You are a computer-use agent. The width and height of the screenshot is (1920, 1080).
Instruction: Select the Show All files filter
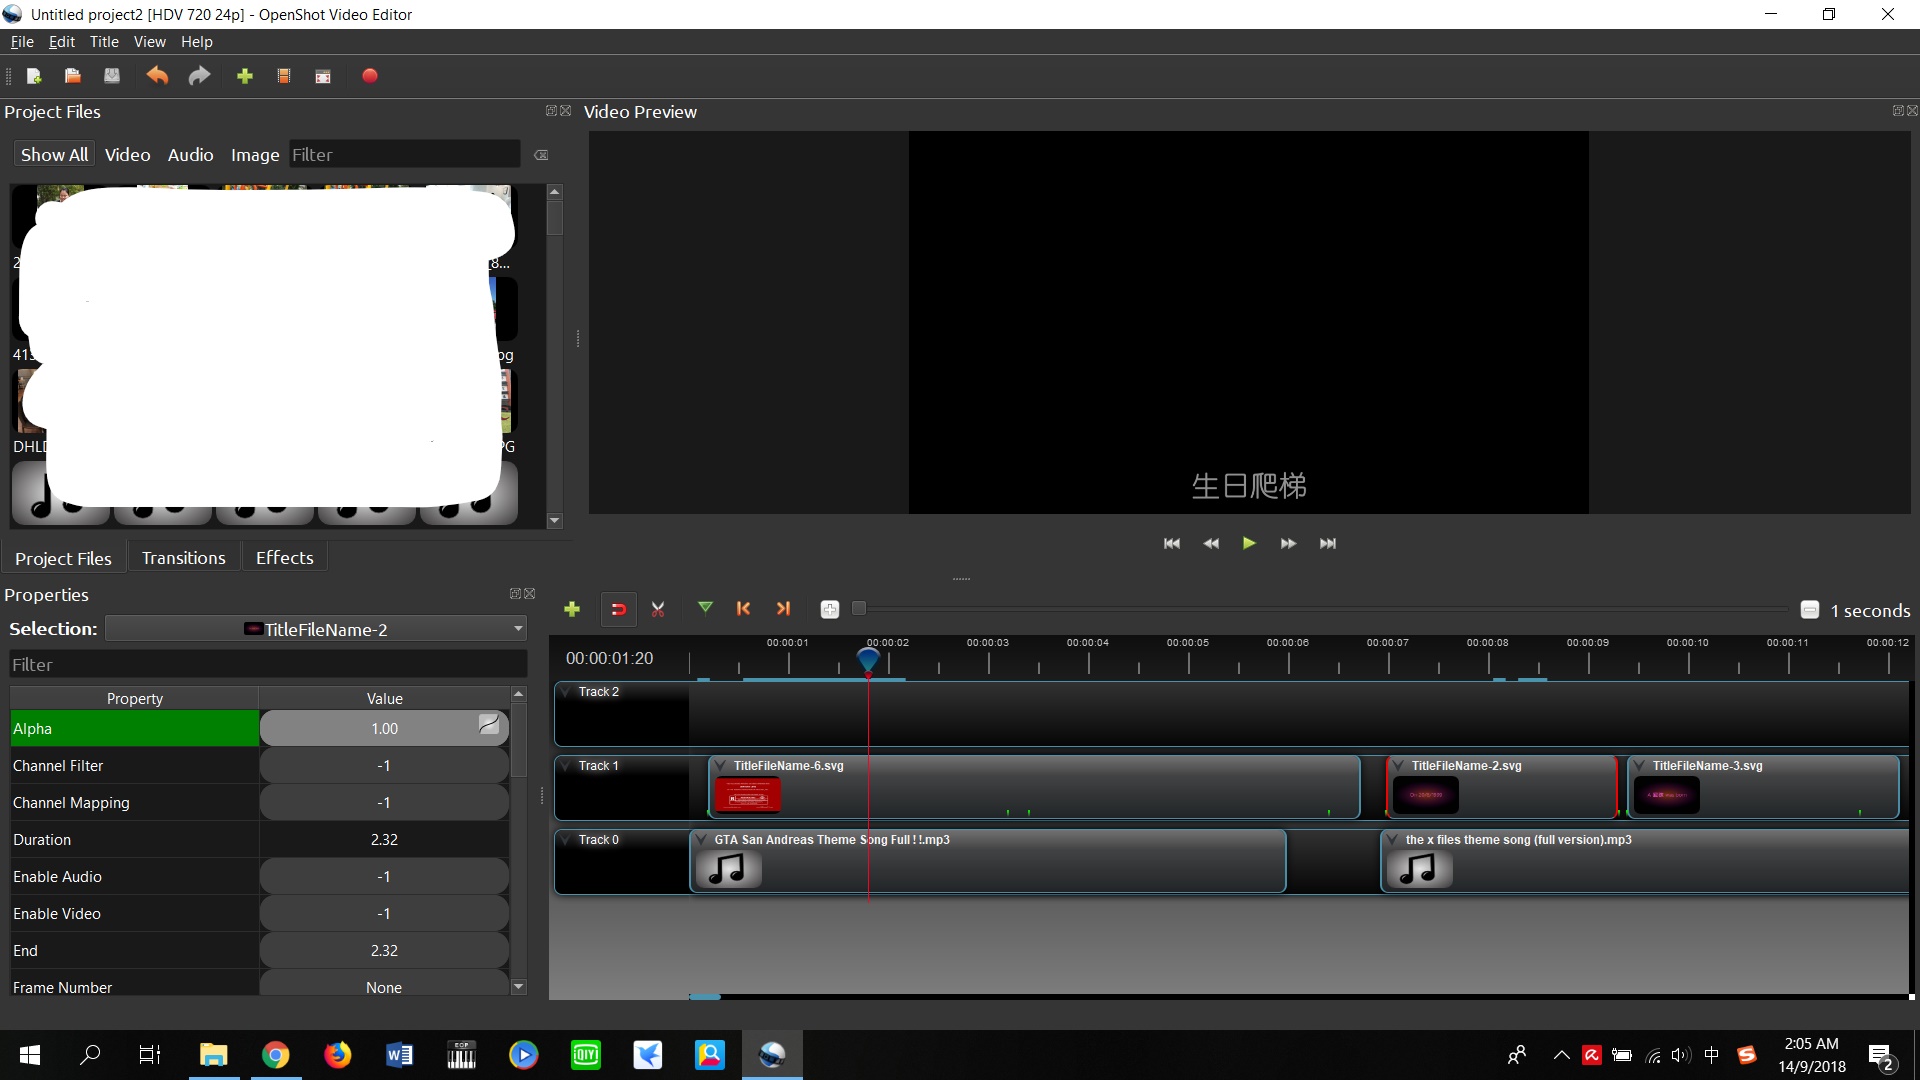(x=54, y=155)
